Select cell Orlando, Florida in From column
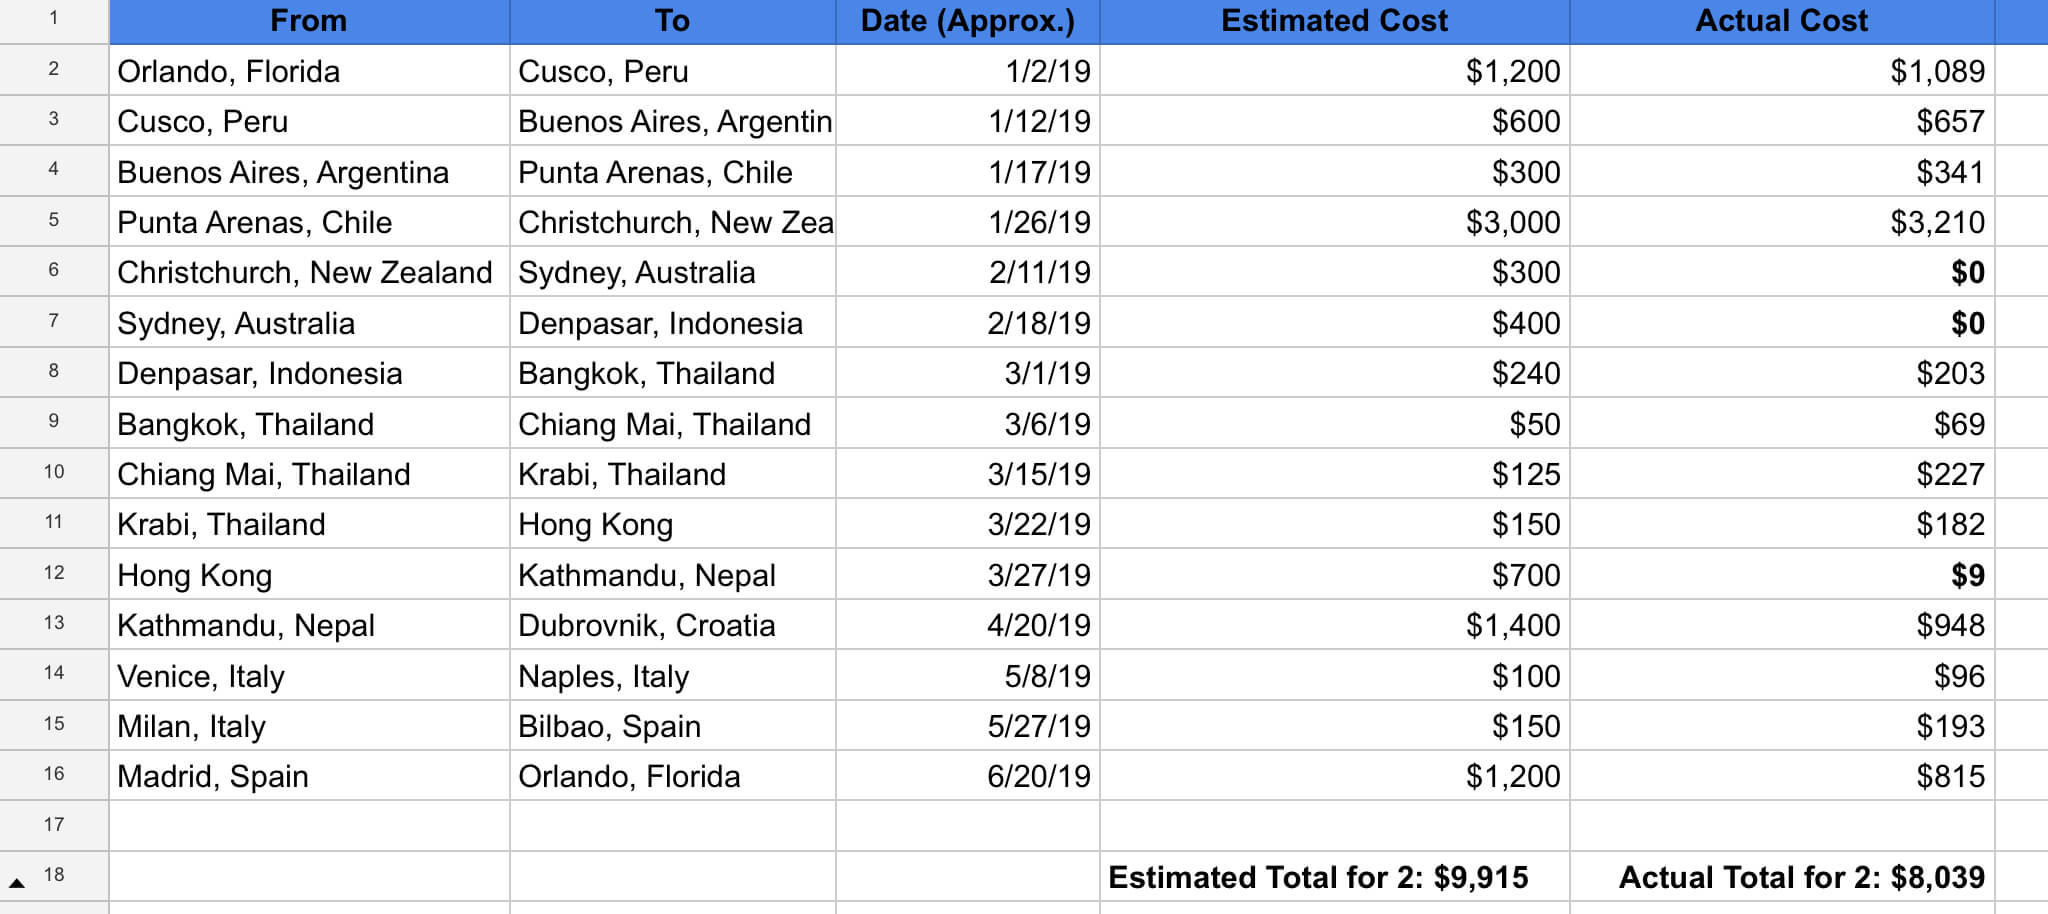Screen dimensions: 2048x914 [x=309, y=71]
